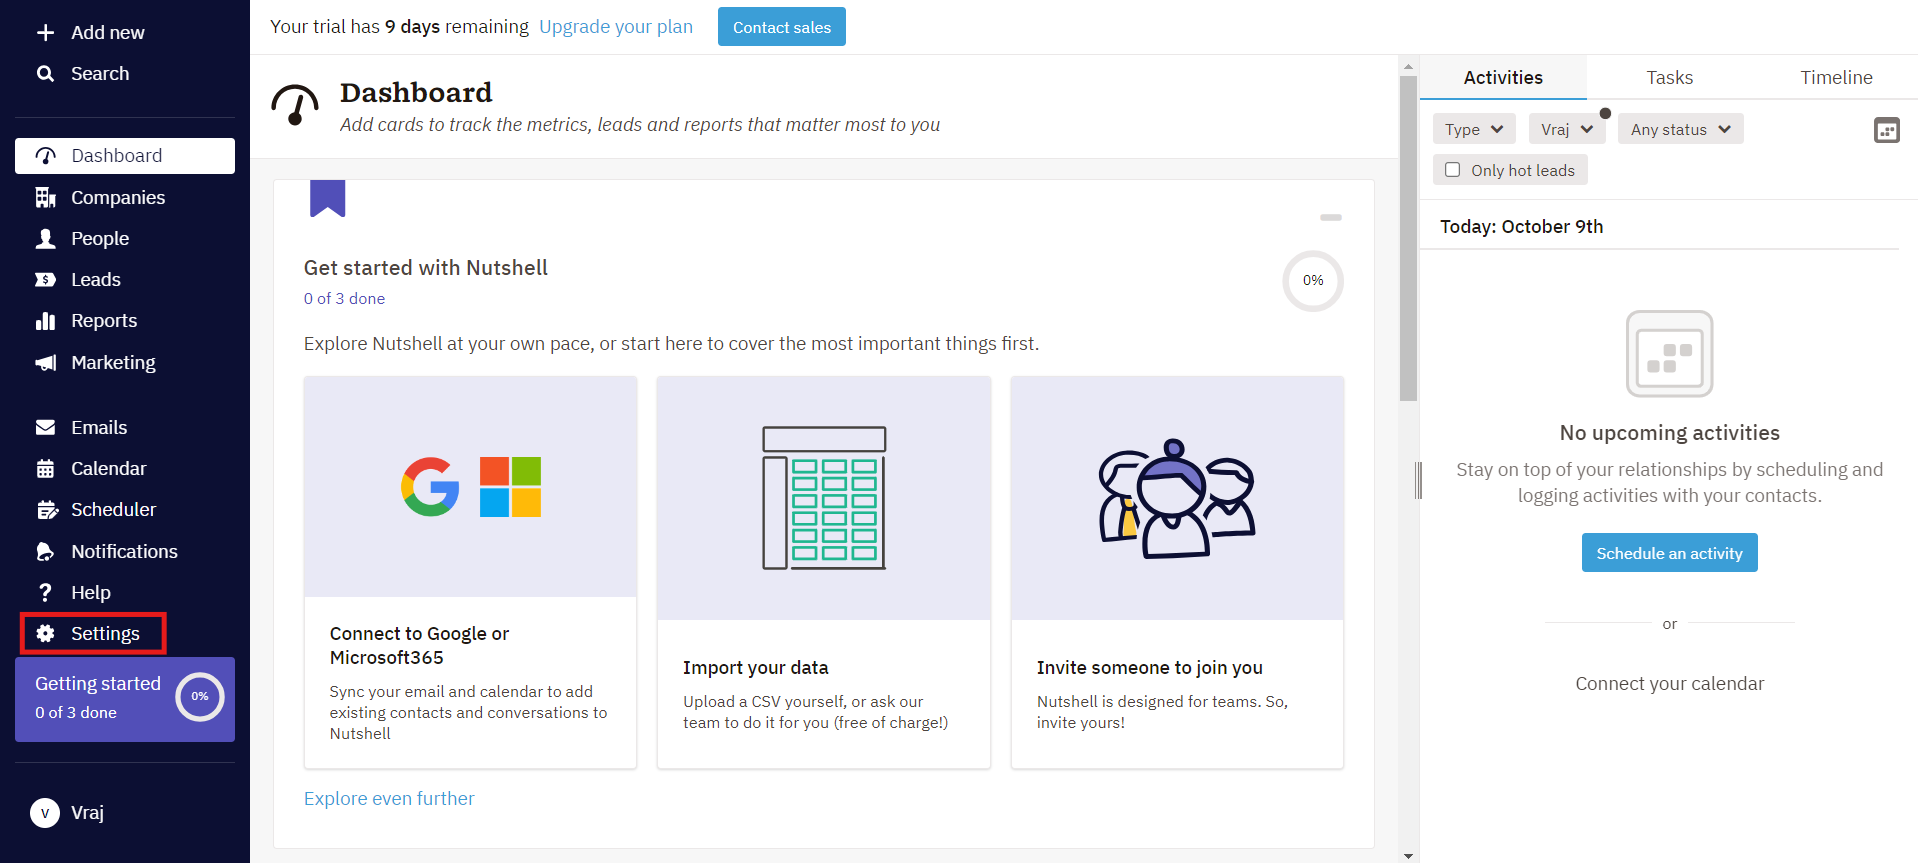
Task: Click the Search magnifier icon
Action: pos(45,74)
